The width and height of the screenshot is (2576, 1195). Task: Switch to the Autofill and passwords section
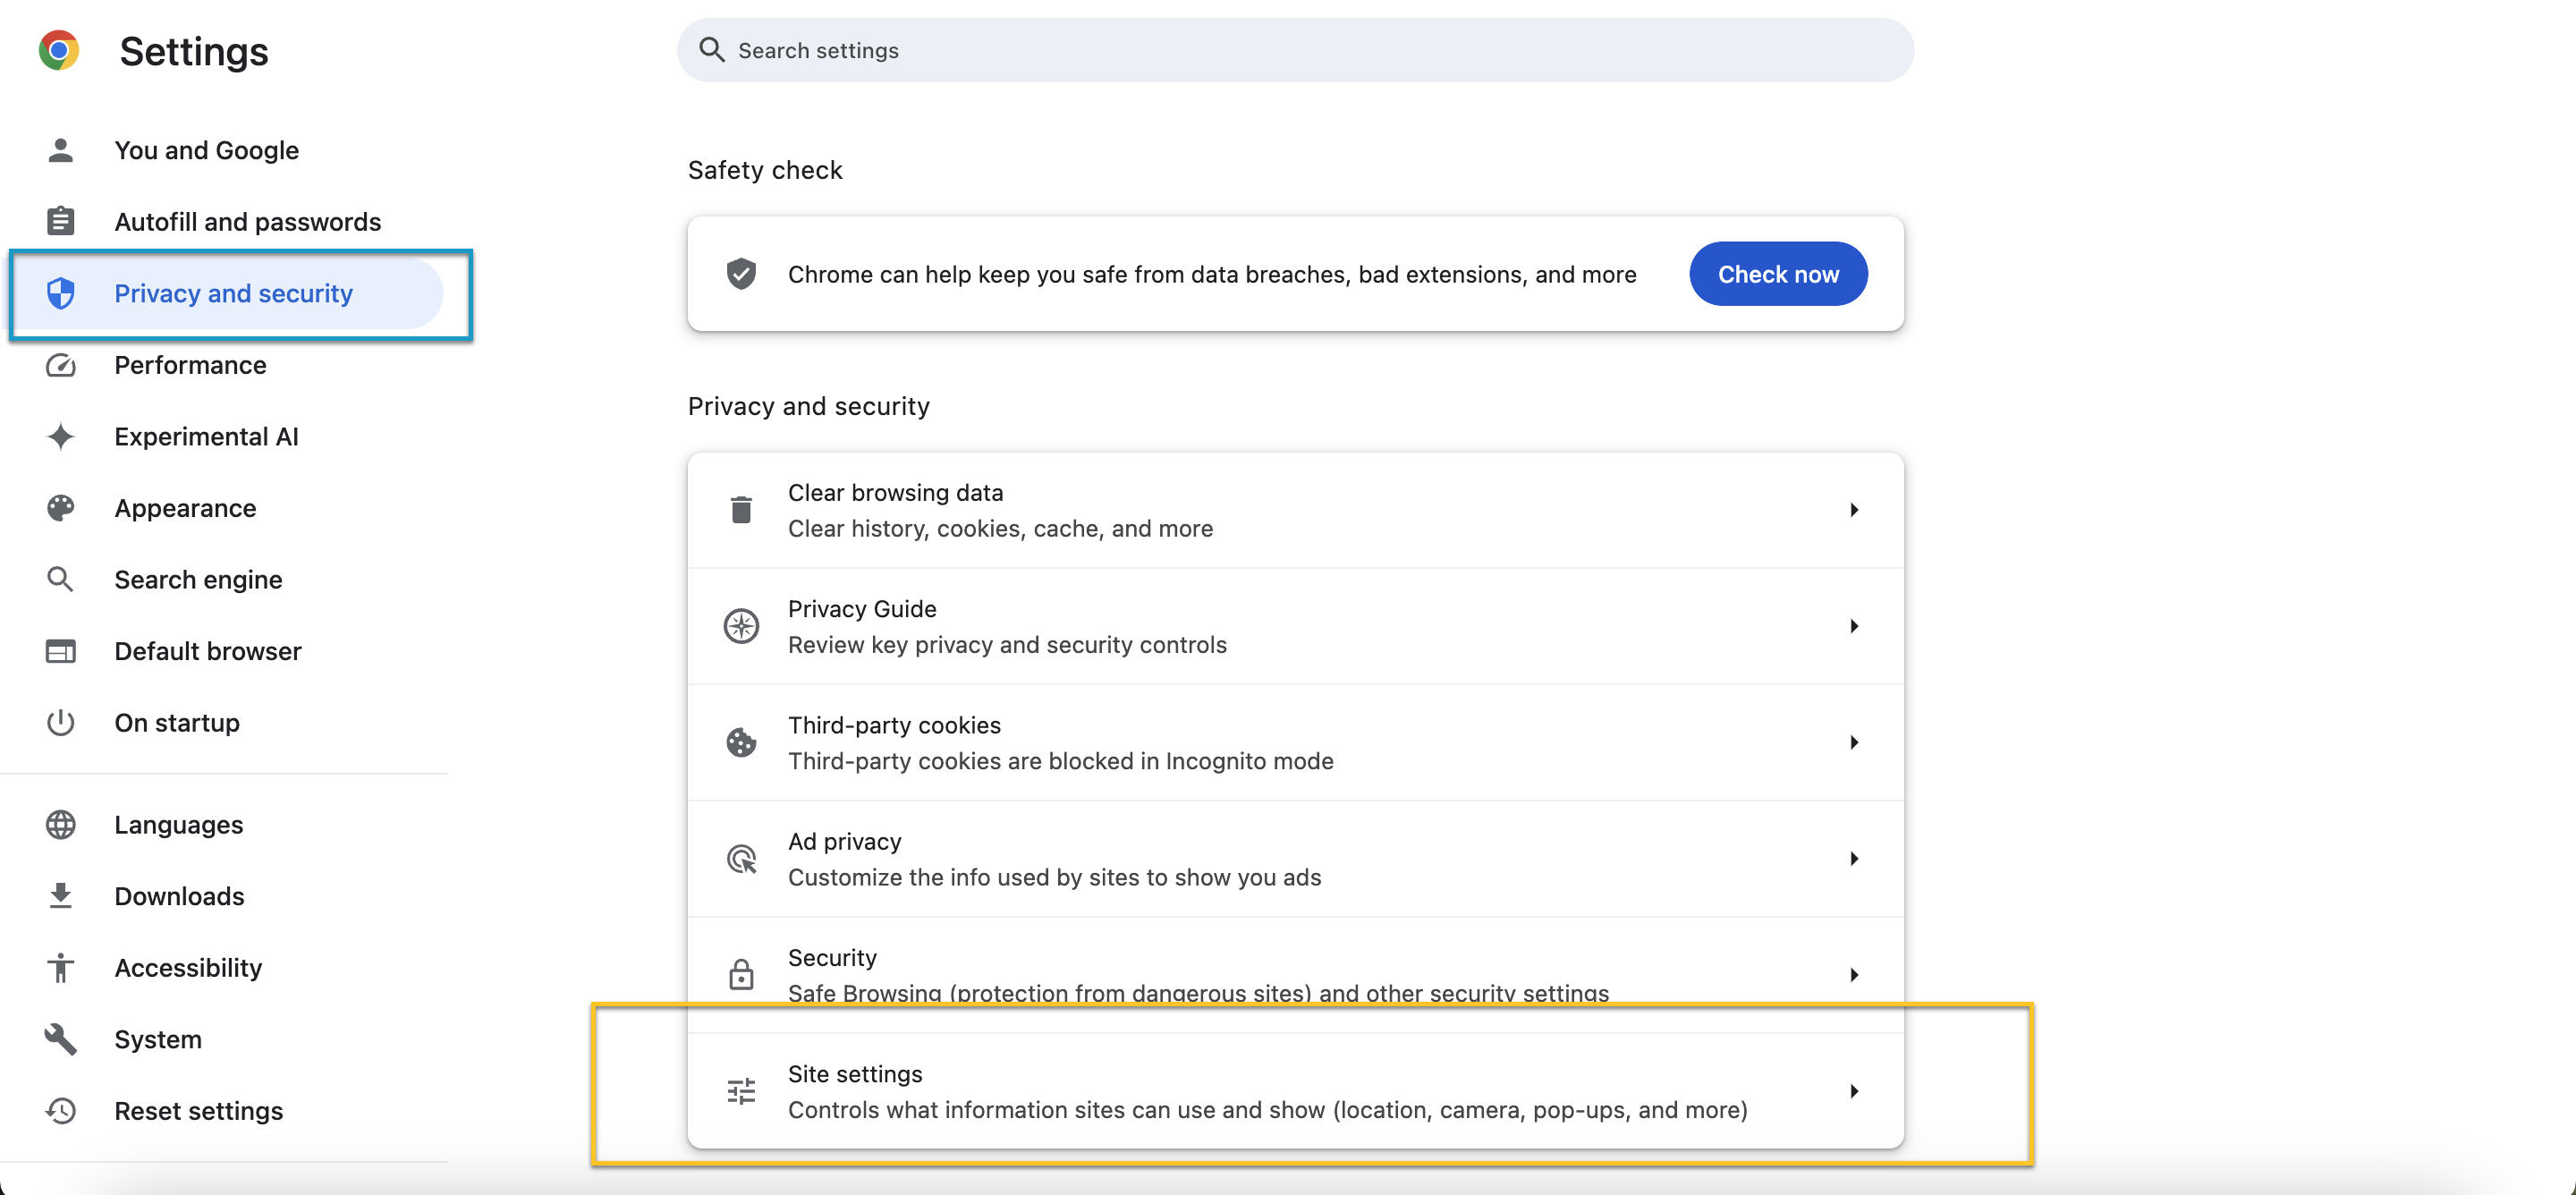point(247,221)
